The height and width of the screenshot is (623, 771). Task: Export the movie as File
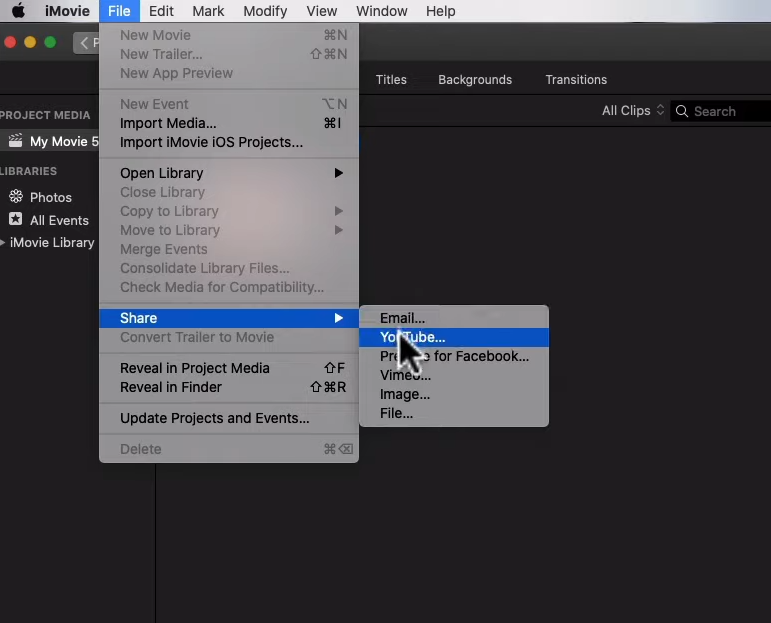(x=454, y=413)
